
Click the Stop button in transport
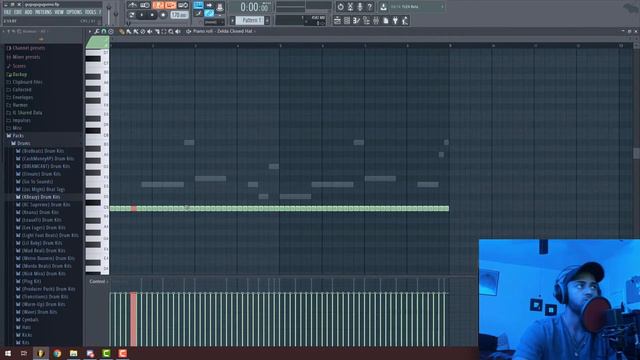tap(152, 15)
